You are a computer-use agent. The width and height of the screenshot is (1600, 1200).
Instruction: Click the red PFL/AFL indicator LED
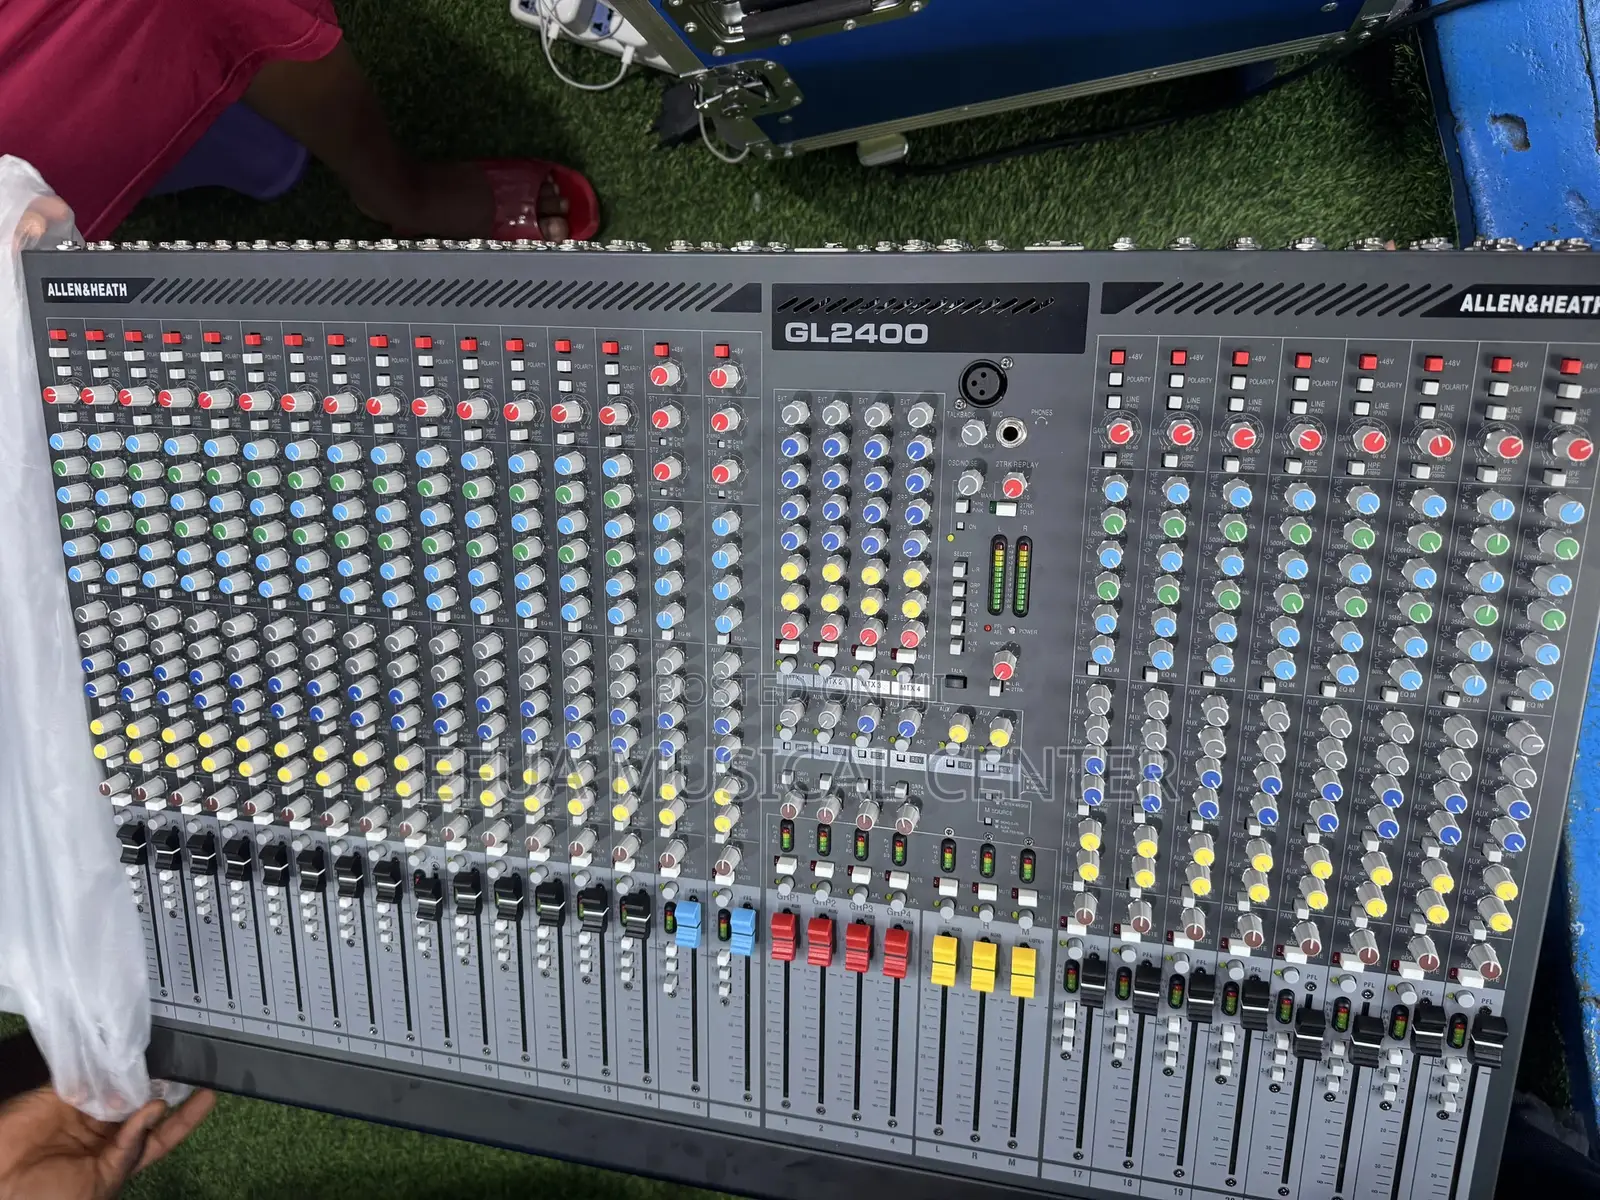pos(988,628)
